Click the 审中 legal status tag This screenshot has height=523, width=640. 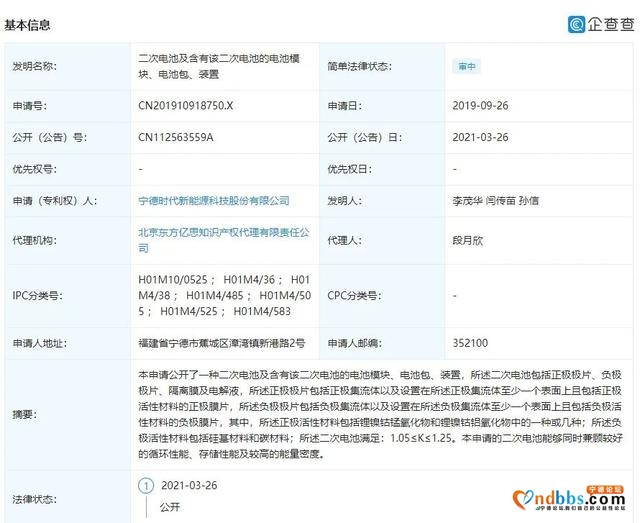click(467, 66)
